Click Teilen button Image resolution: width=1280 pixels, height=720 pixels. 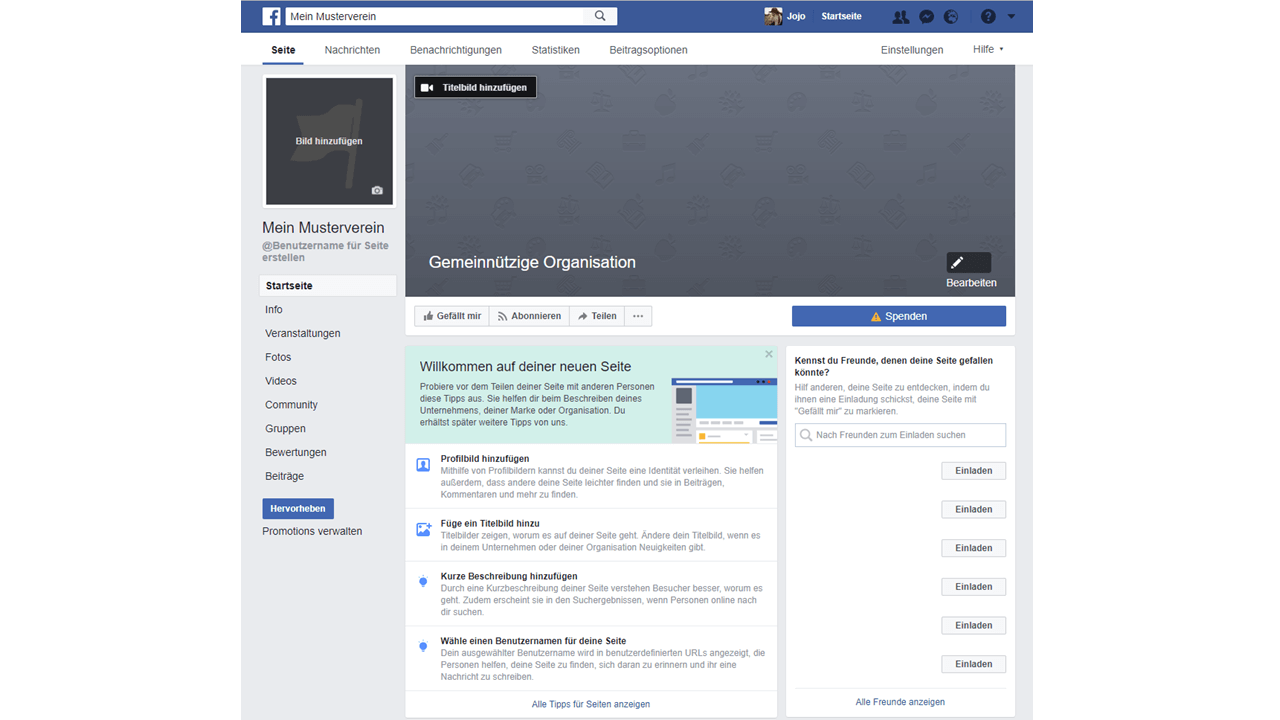coord(597,316)
